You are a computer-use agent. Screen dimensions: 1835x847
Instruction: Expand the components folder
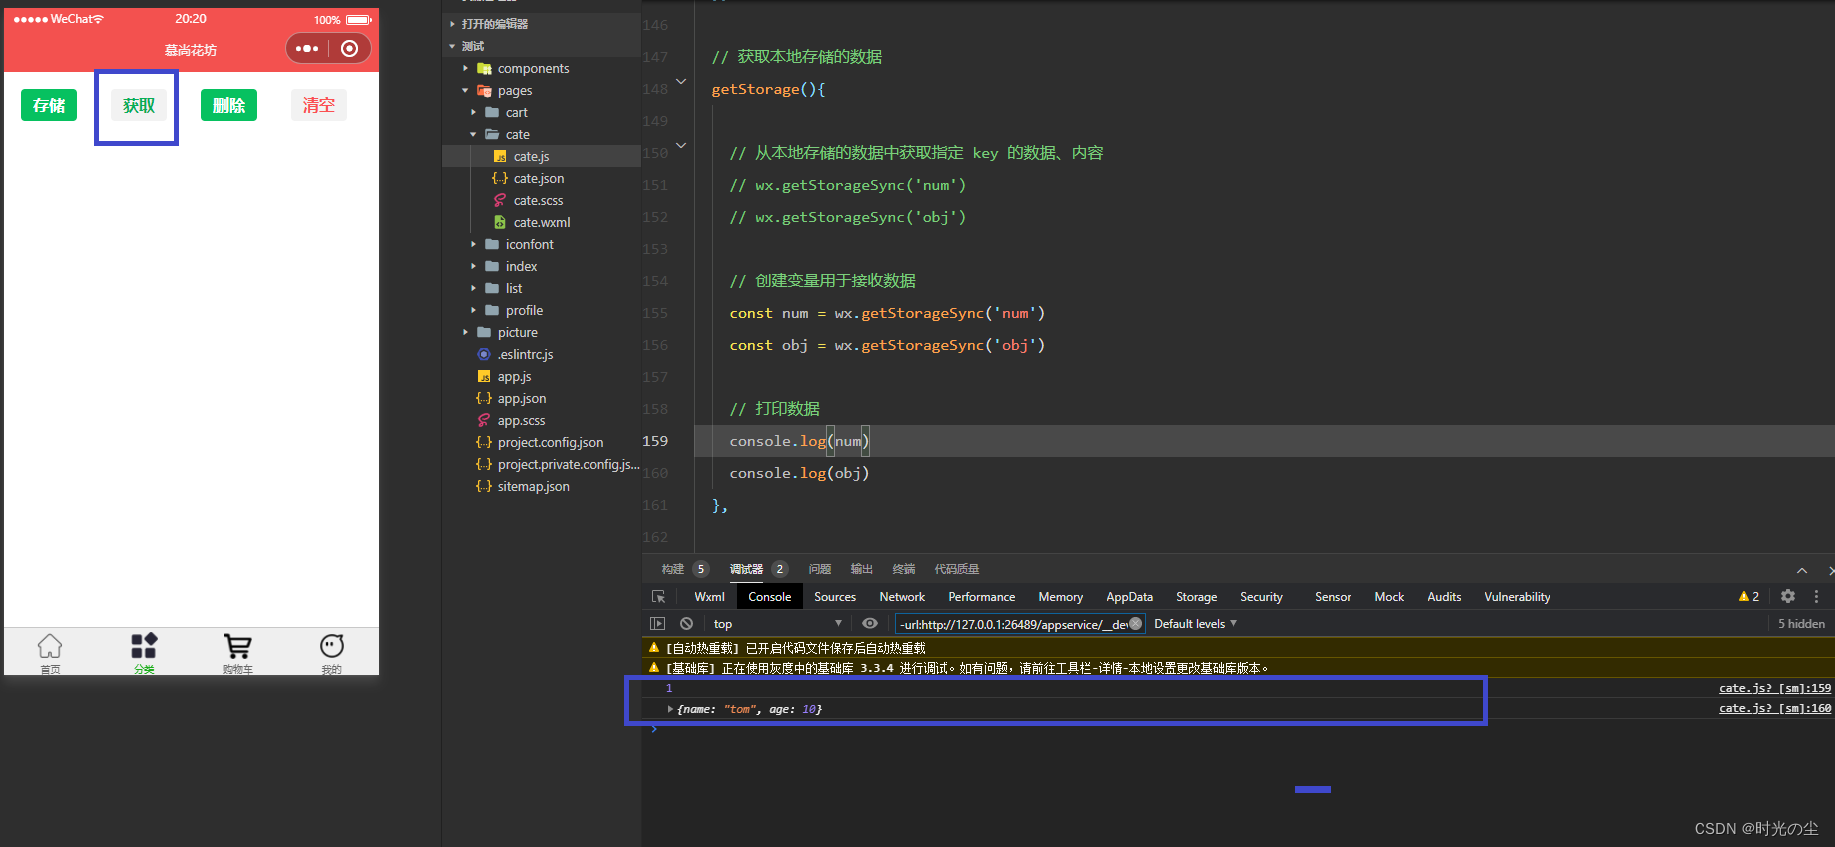[x=465, y=68]
